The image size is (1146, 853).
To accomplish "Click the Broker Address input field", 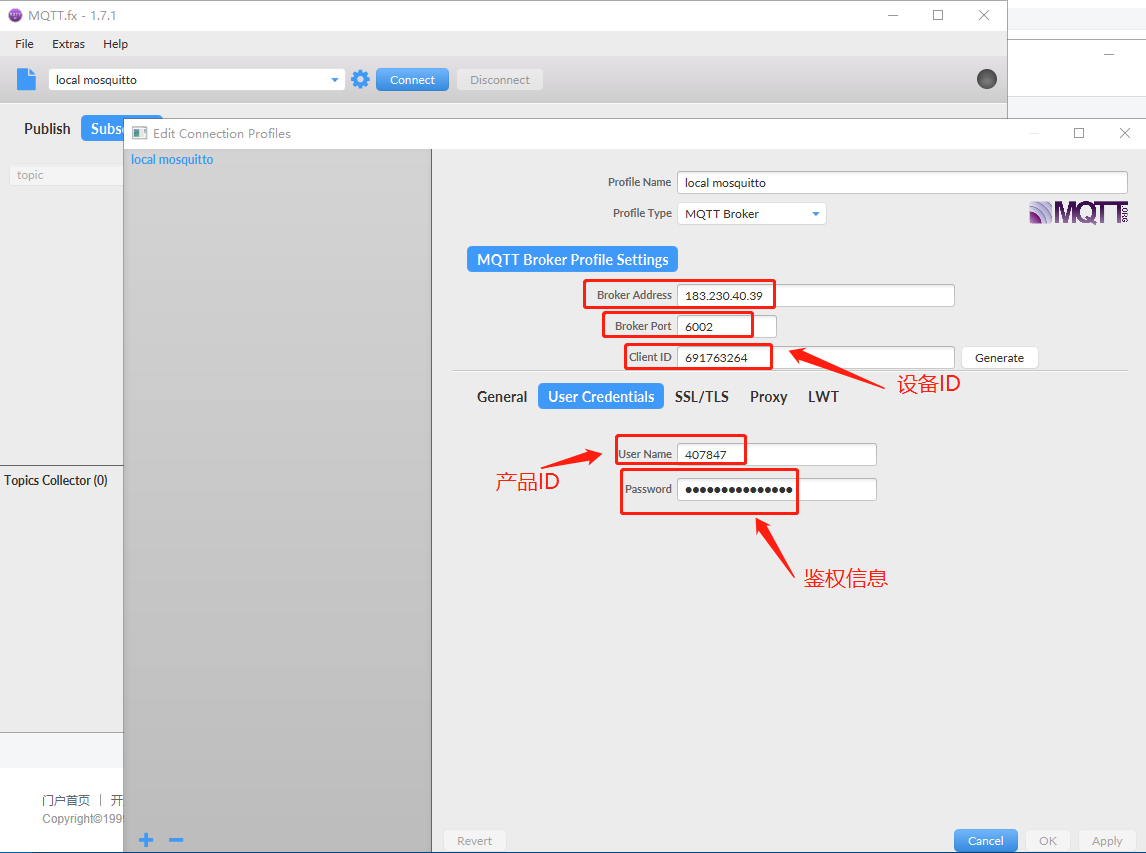I will [815, 296].
